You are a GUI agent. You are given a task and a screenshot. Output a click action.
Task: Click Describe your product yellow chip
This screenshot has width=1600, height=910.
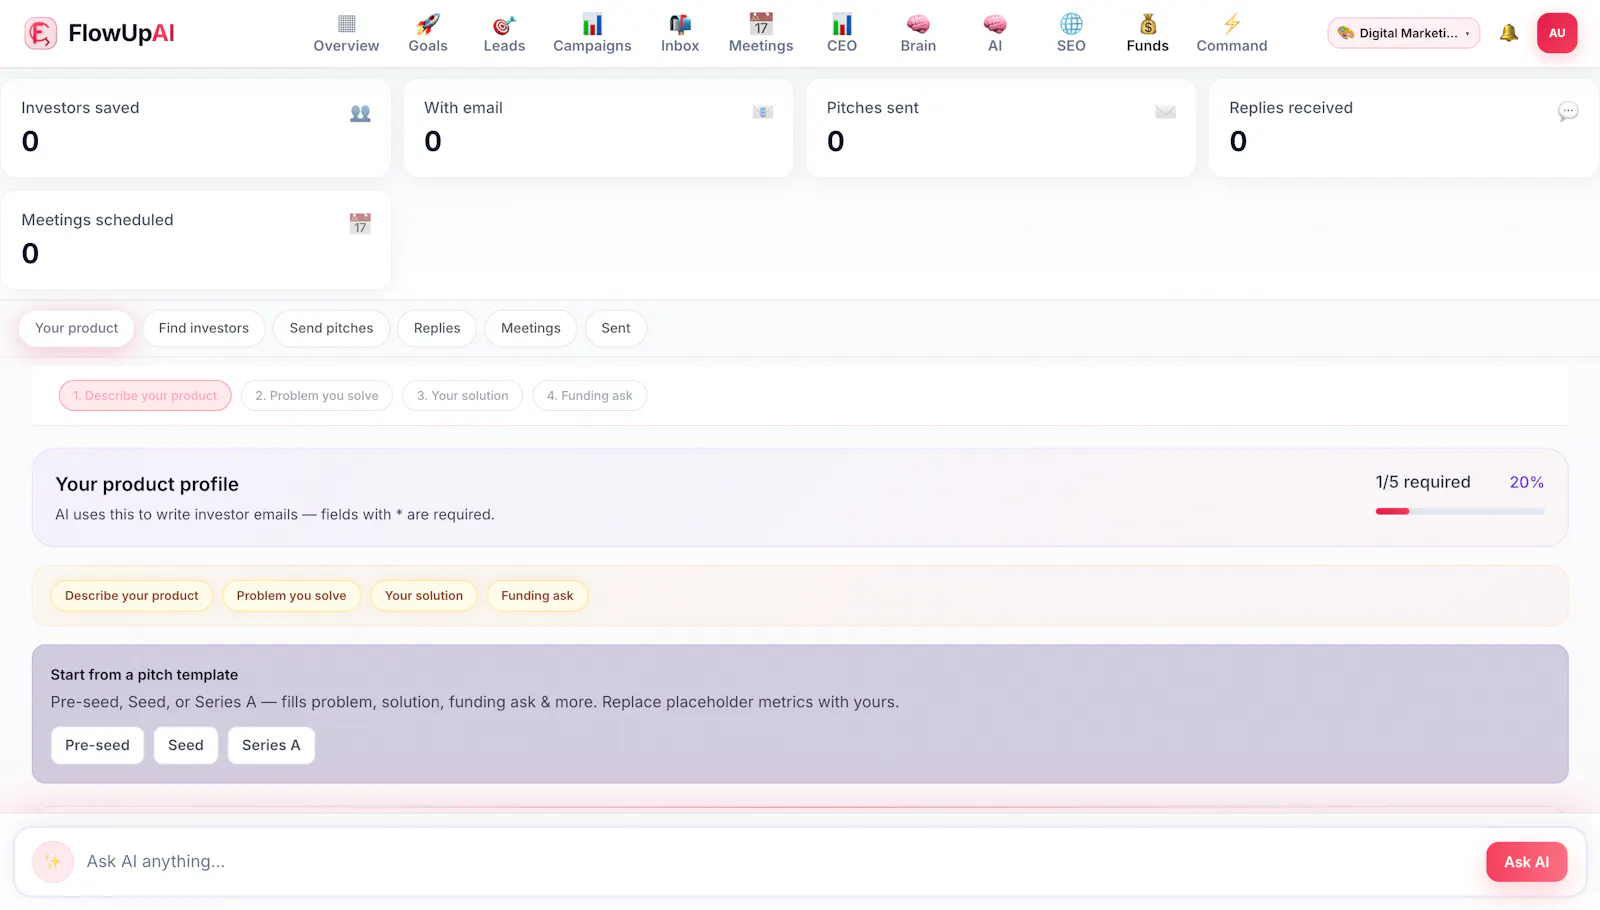(132, 596)
